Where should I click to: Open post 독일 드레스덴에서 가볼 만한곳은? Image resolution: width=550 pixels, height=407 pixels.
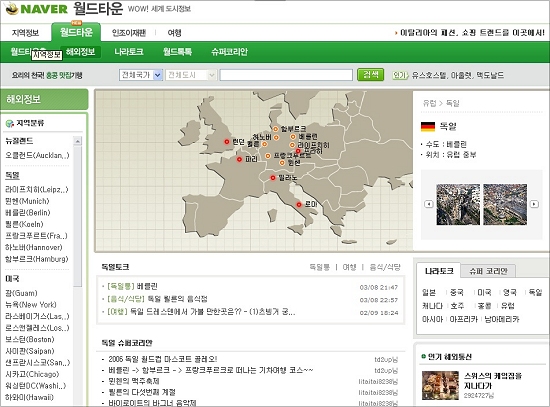tap(213, 312)
